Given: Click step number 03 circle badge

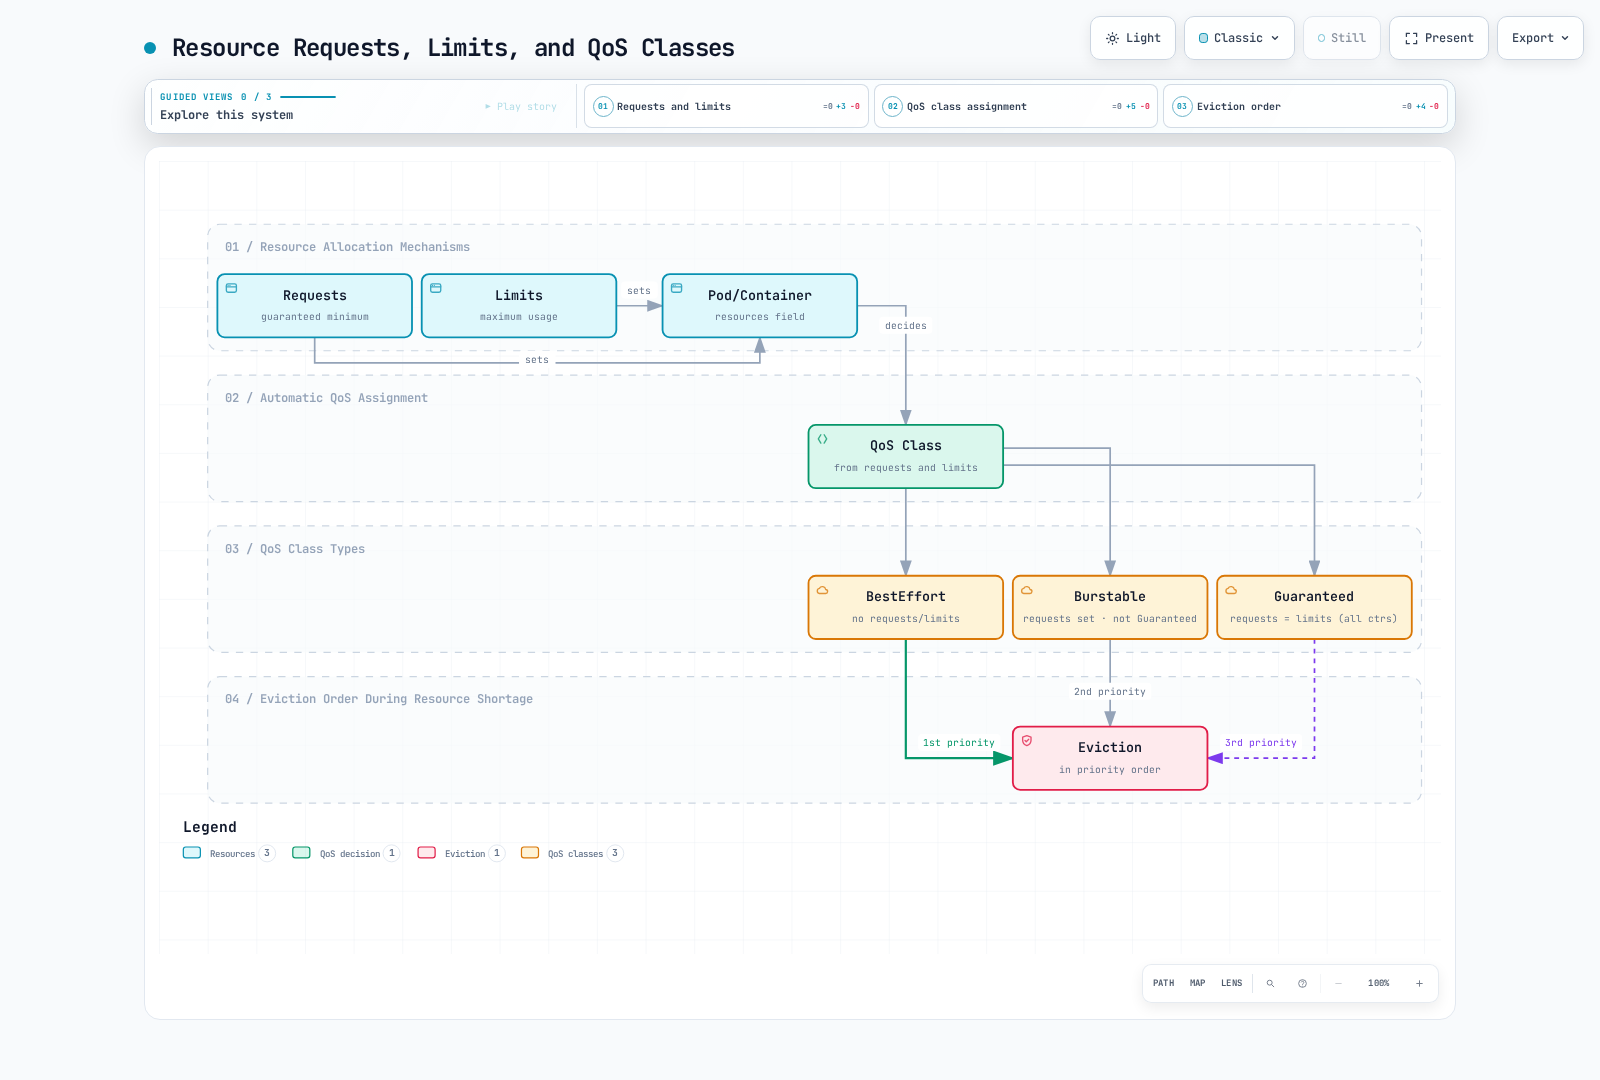Looking at the screenshot, I should tap(1182, 107).
